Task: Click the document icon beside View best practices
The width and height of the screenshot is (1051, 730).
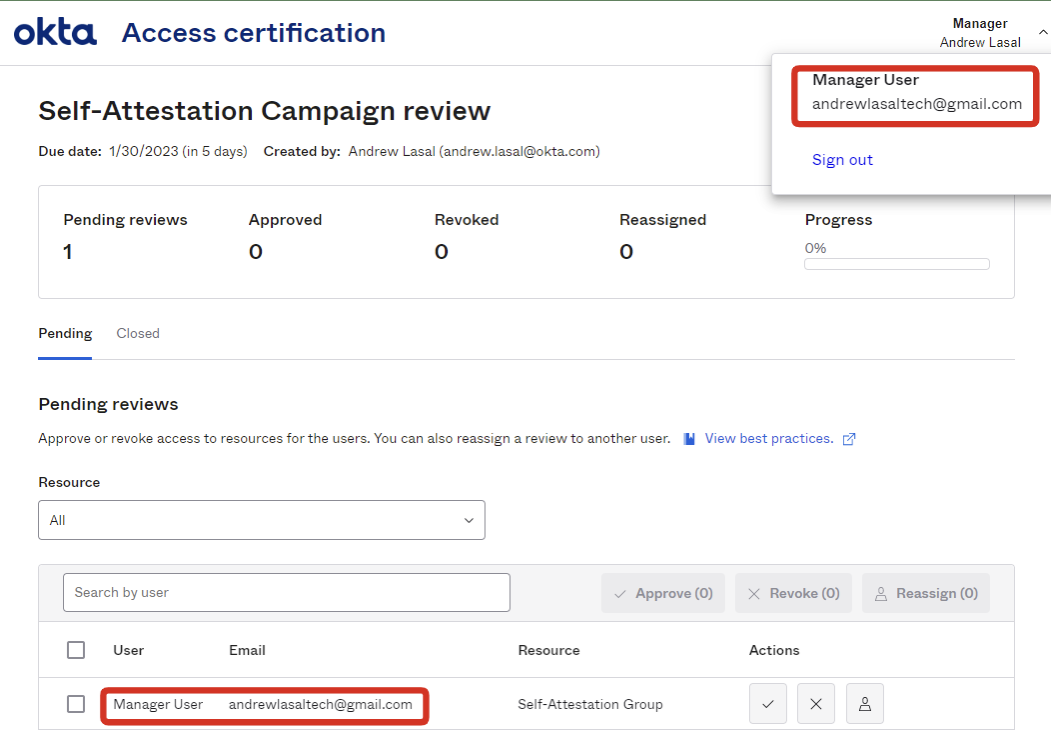Action: 689,438
